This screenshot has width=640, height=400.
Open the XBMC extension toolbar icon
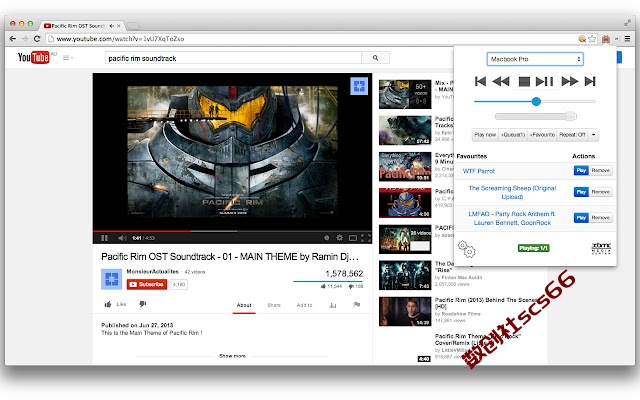(606, 39)
